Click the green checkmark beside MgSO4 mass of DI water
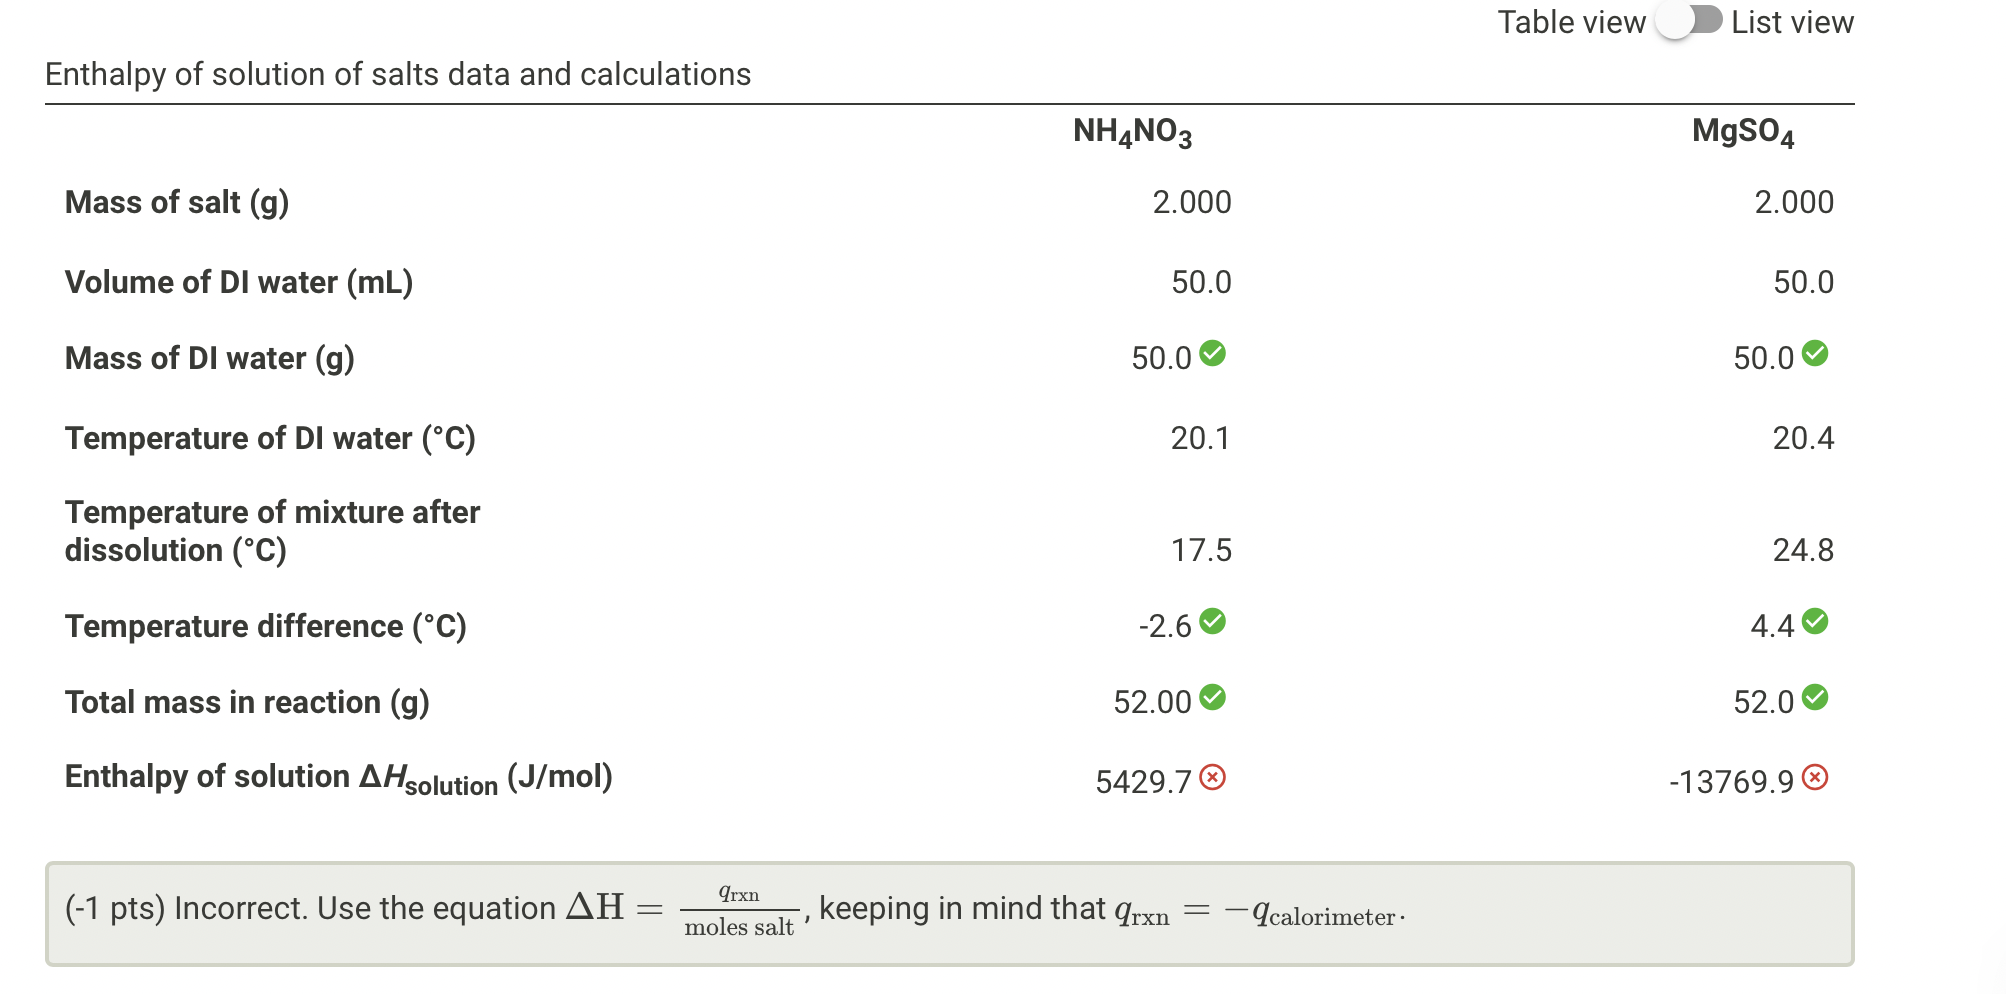2006x994 pixels. pos(1817,353)
